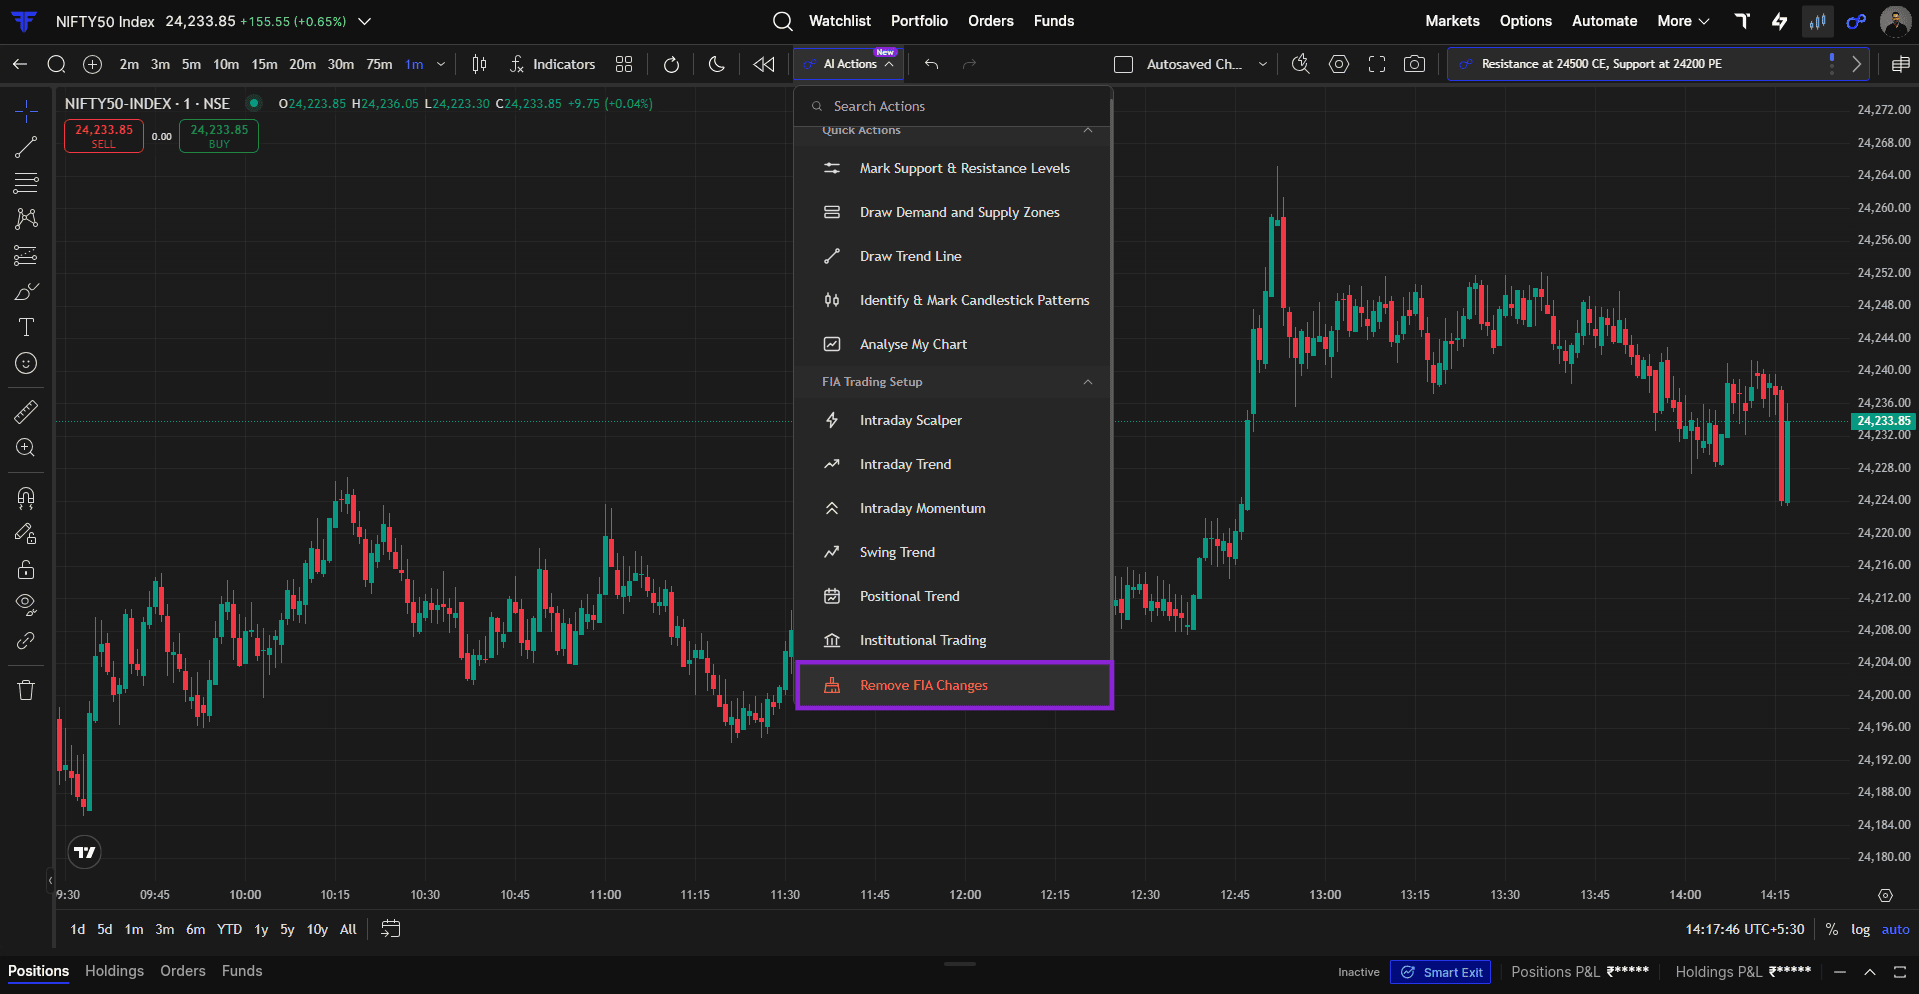Screen dimensions: 1919x994
Task: Click the clock time and timezone display
Action: tap(1745, 929)
